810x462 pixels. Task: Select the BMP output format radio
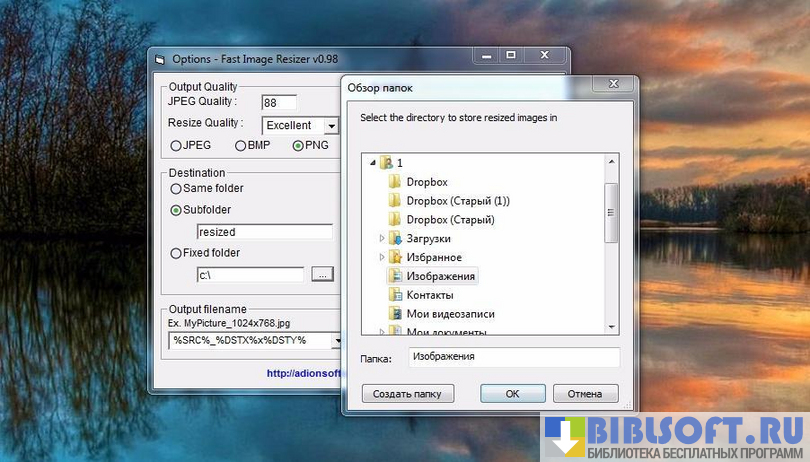click(240, 146)
